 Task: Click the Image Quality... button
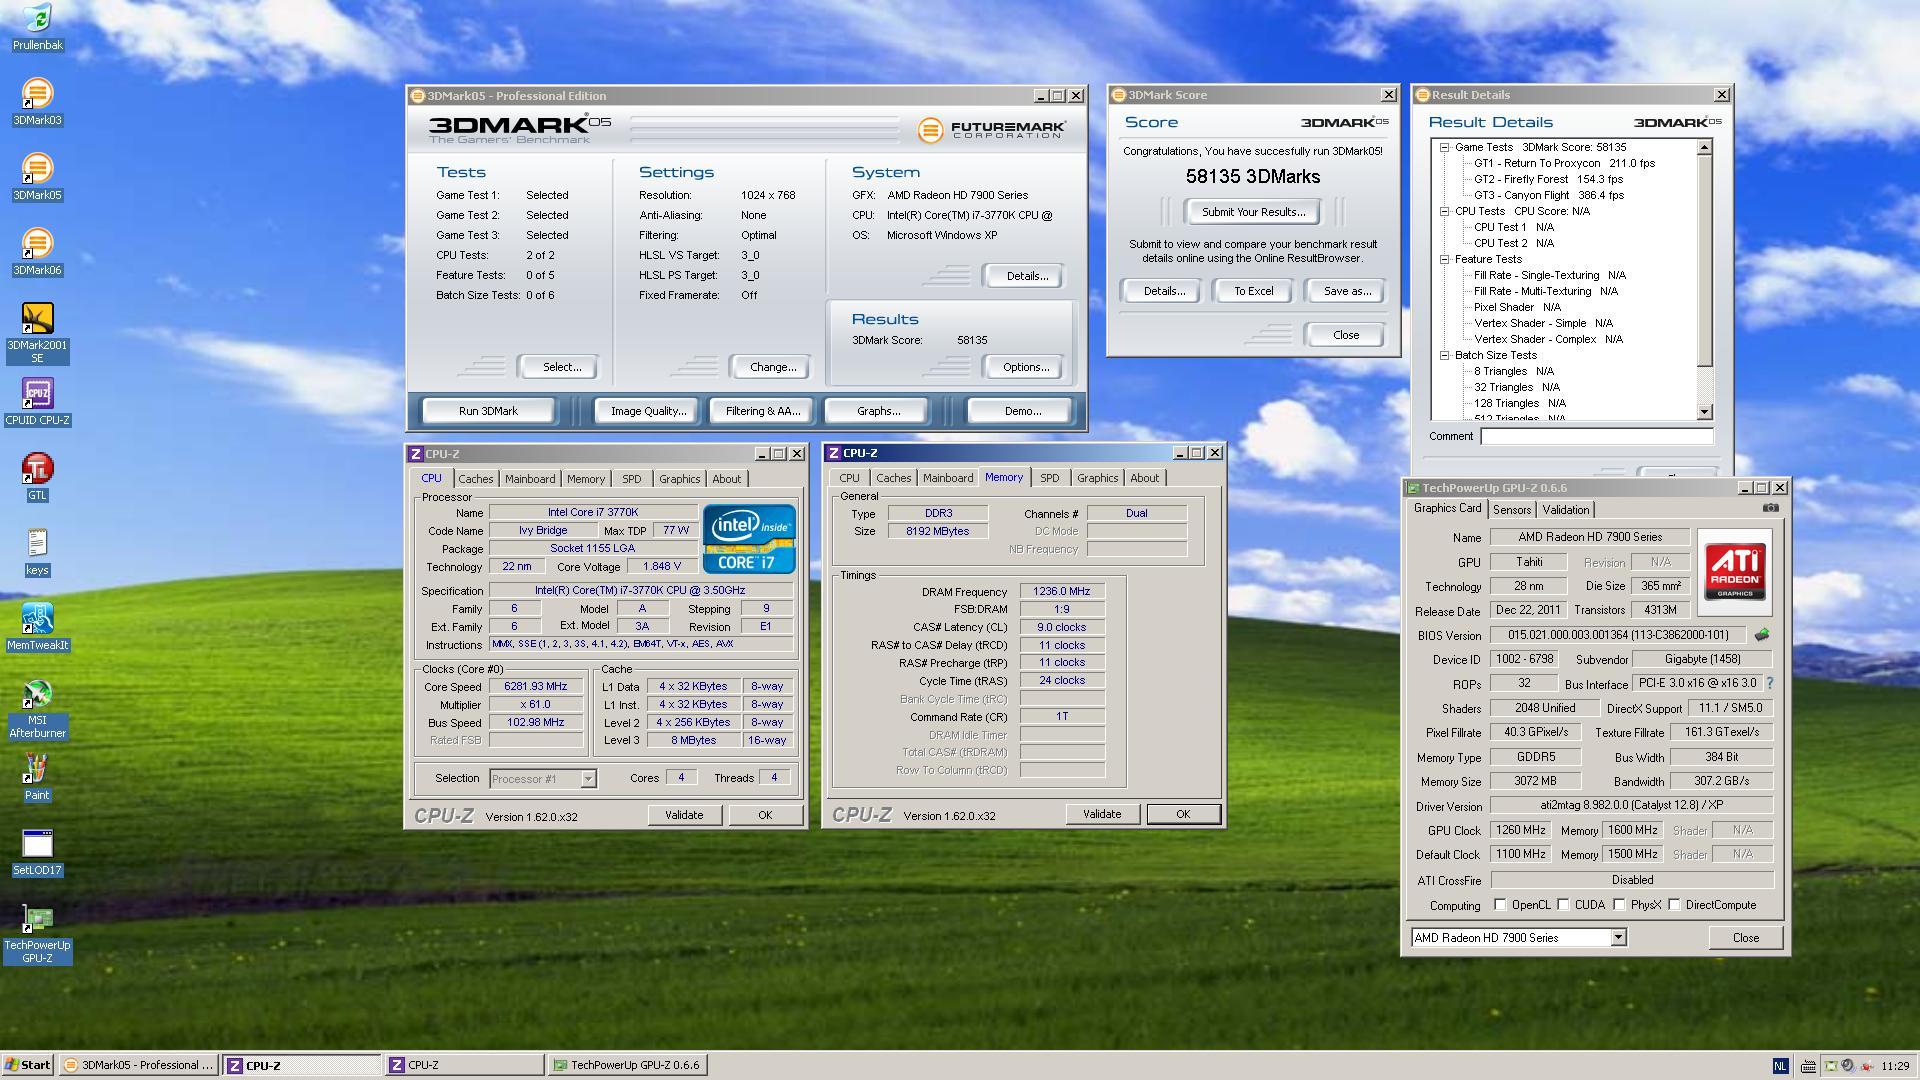(648, 411)
